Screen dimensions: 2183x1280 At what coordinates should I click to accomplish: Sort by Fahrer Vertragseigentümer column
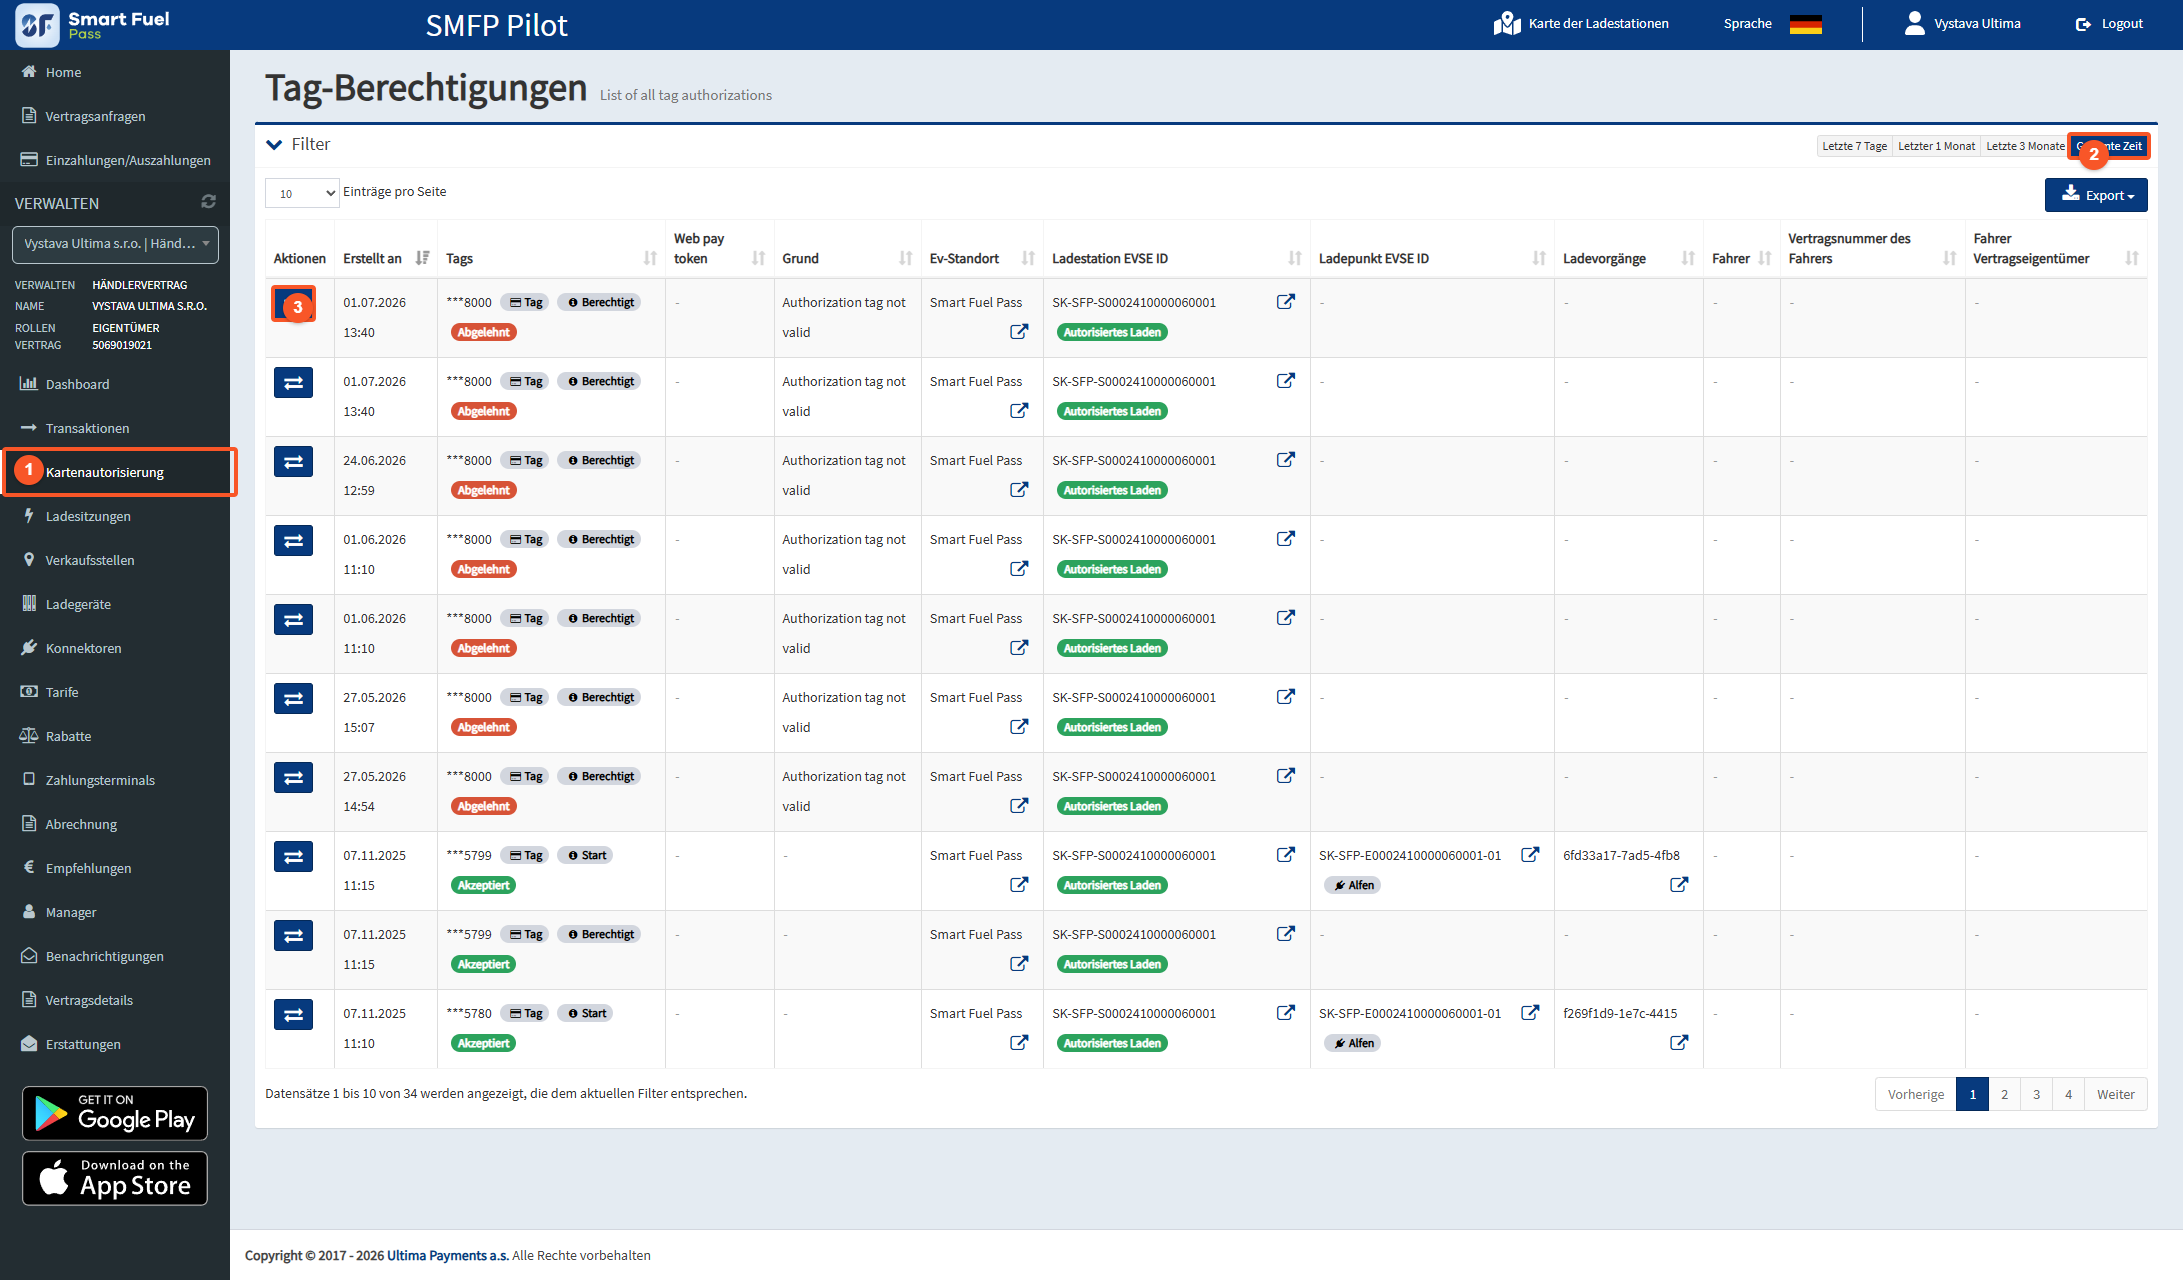(x=2055, y=249)
